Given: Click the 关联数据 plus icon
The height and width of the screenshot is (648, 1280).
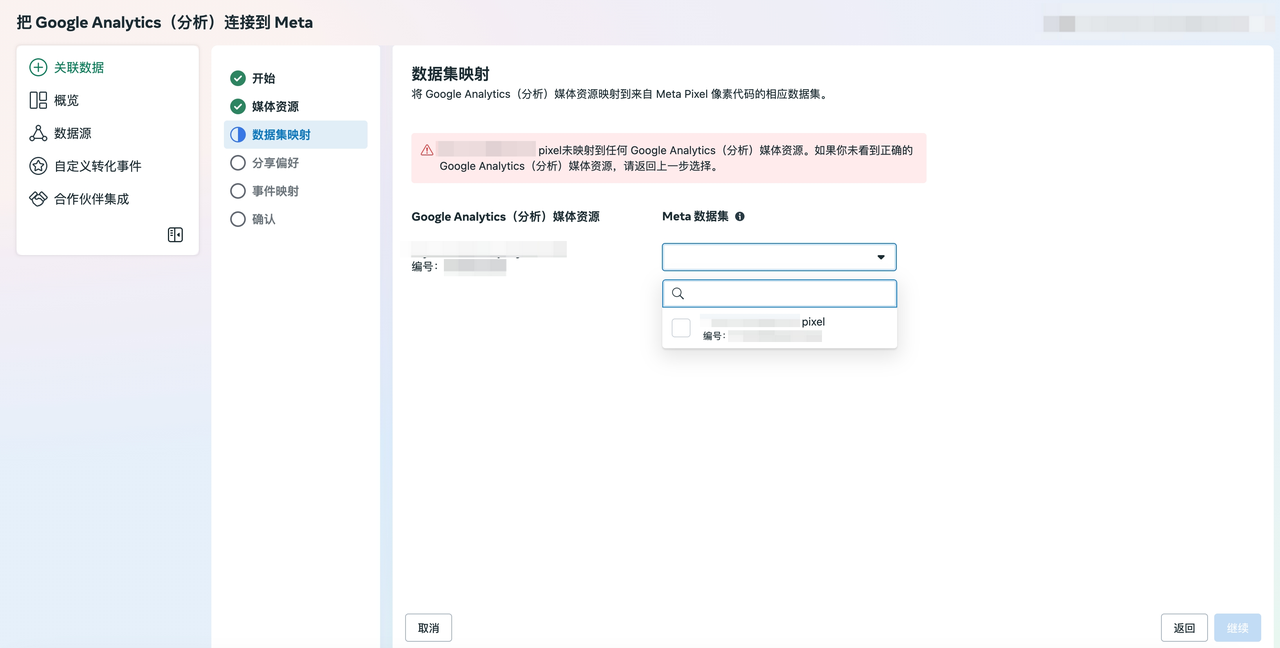Looking at the screenshot, I should [x=38, y=68].
